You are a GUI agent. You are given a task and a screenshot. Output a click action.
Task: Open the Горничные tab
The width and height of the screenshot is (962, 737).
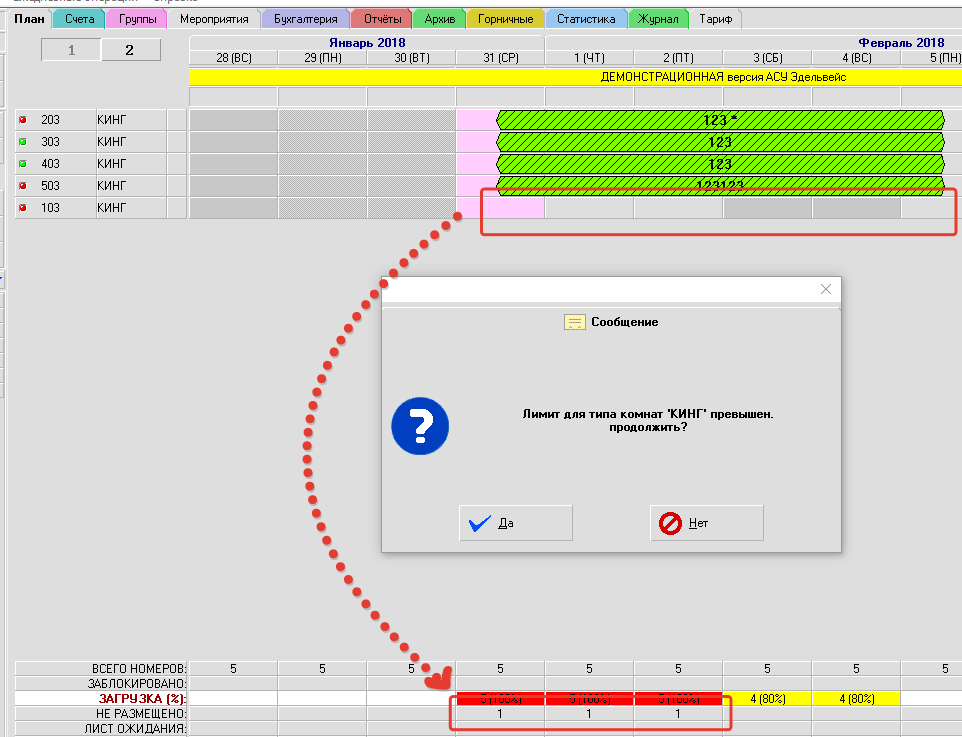[x=505, y=19]
